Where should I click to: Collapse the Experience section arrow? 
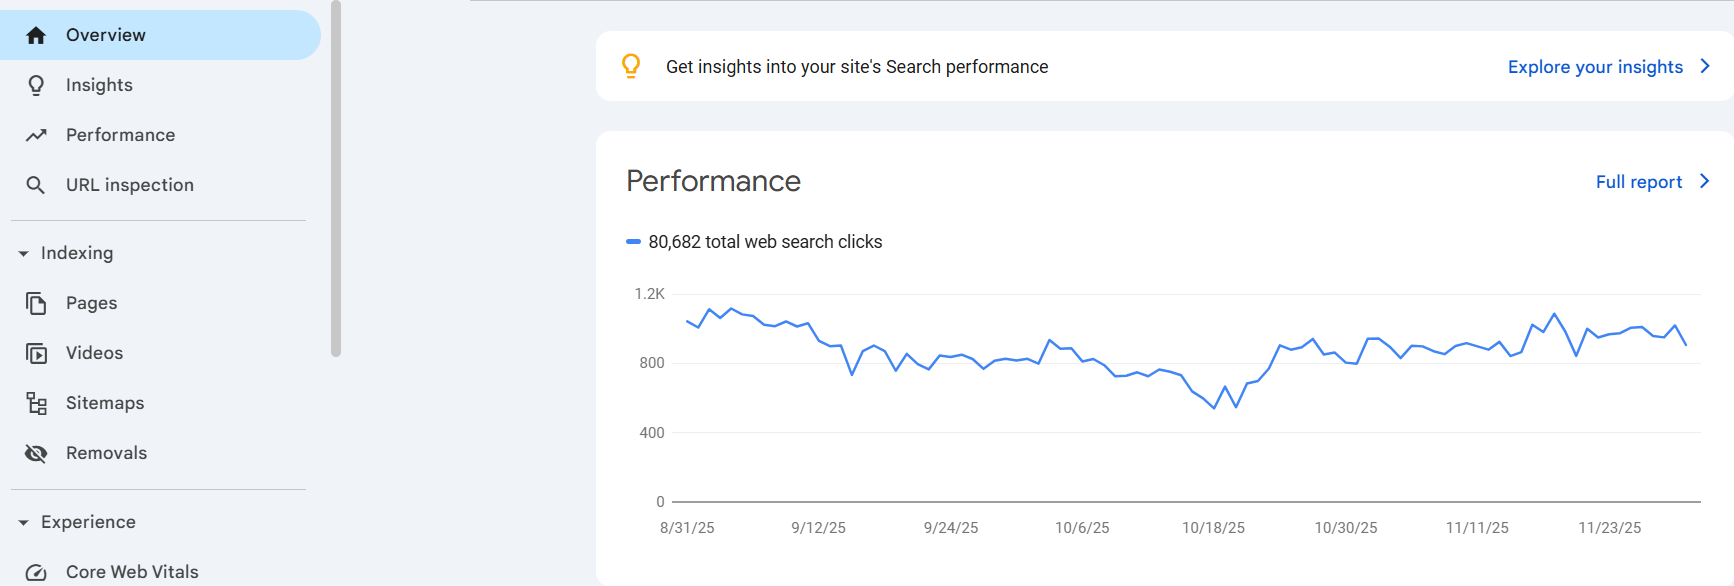(x=23, y=523)
